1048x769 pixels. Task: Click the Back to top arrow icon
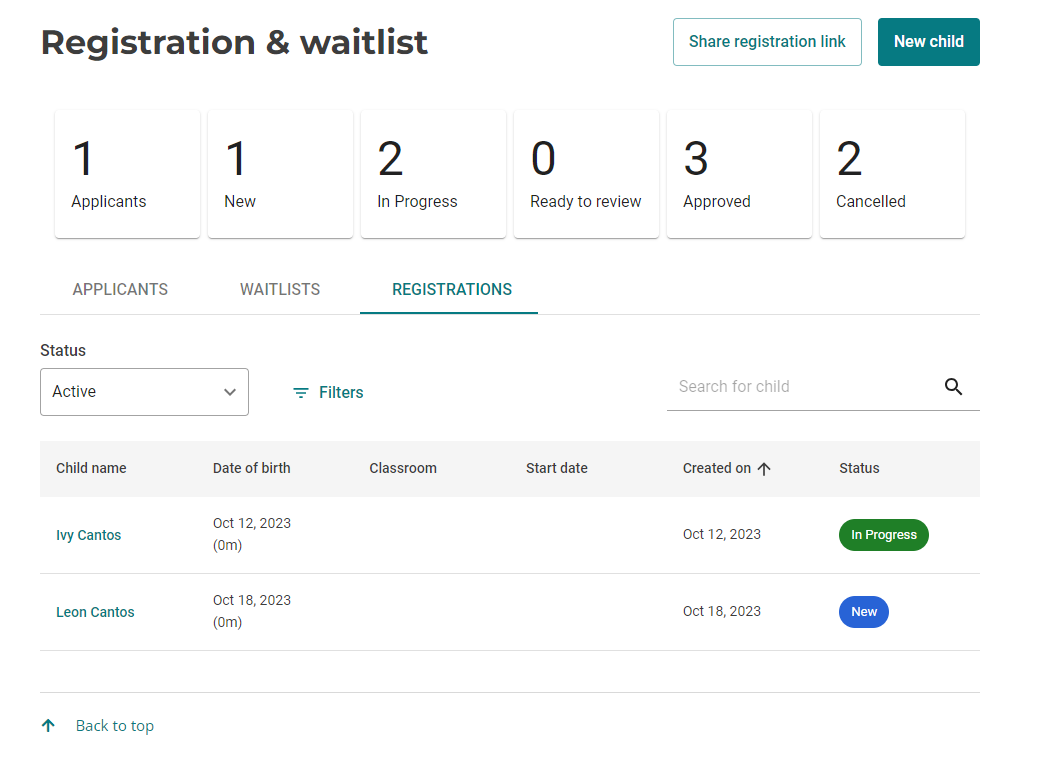coord(48,725)
